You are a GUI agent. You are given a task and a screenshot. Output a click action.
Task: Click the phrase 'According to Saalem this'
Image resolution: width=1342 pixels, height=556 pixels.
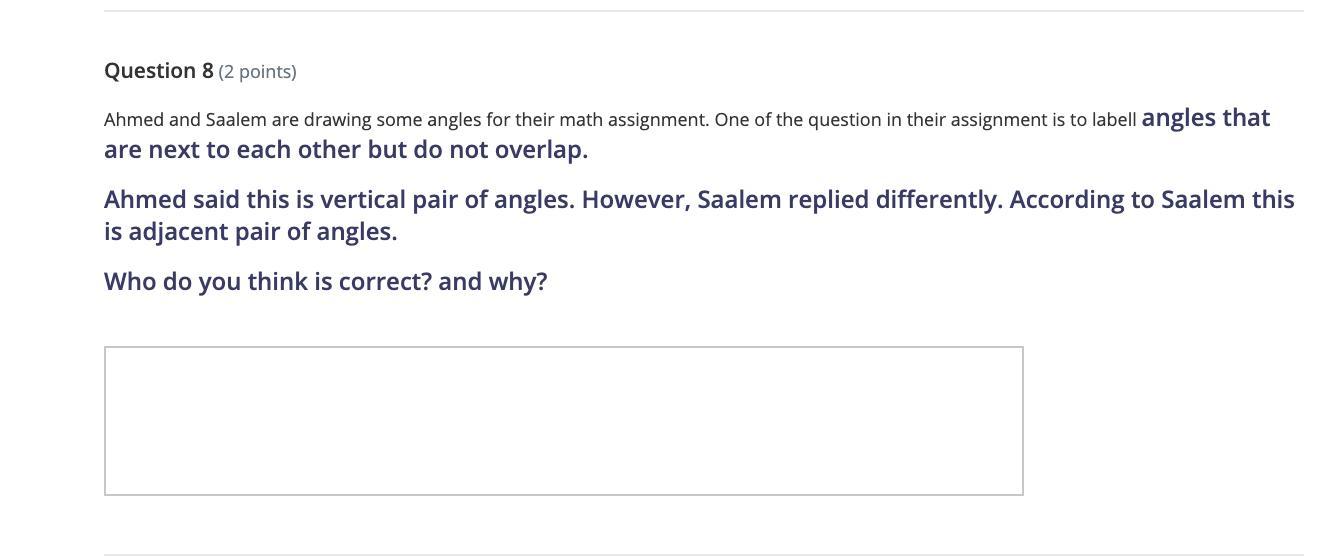[x=1151, y=200]
